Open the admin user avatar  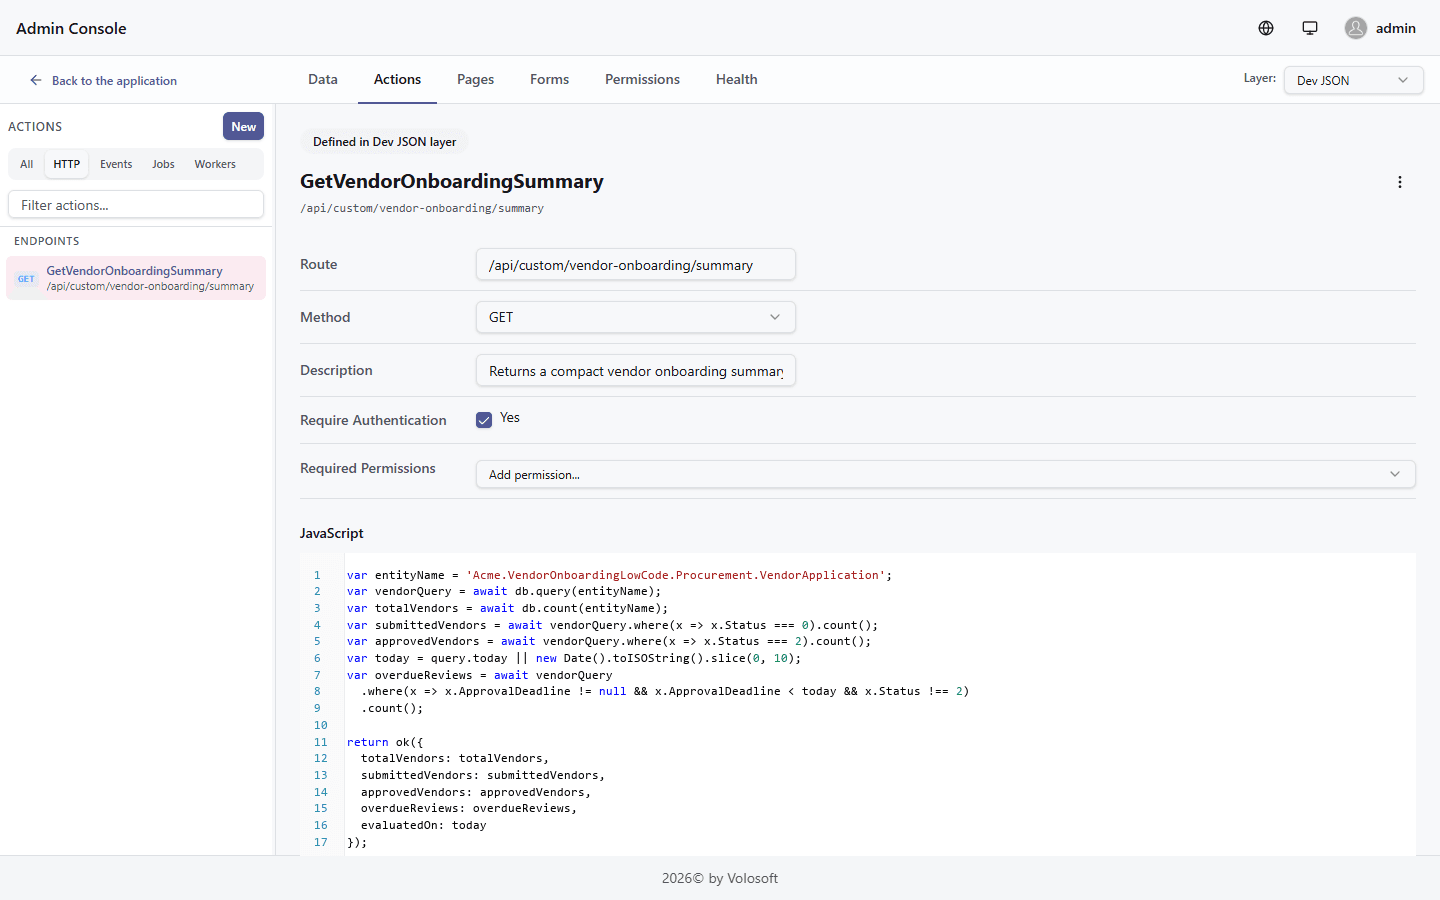tap(1356, 28)
